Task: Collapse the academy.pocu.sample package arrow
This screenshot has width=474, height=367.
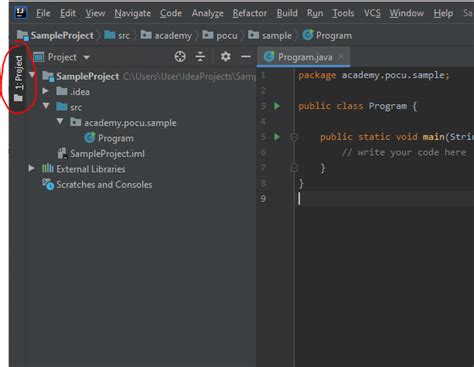Action: (60, 121)
